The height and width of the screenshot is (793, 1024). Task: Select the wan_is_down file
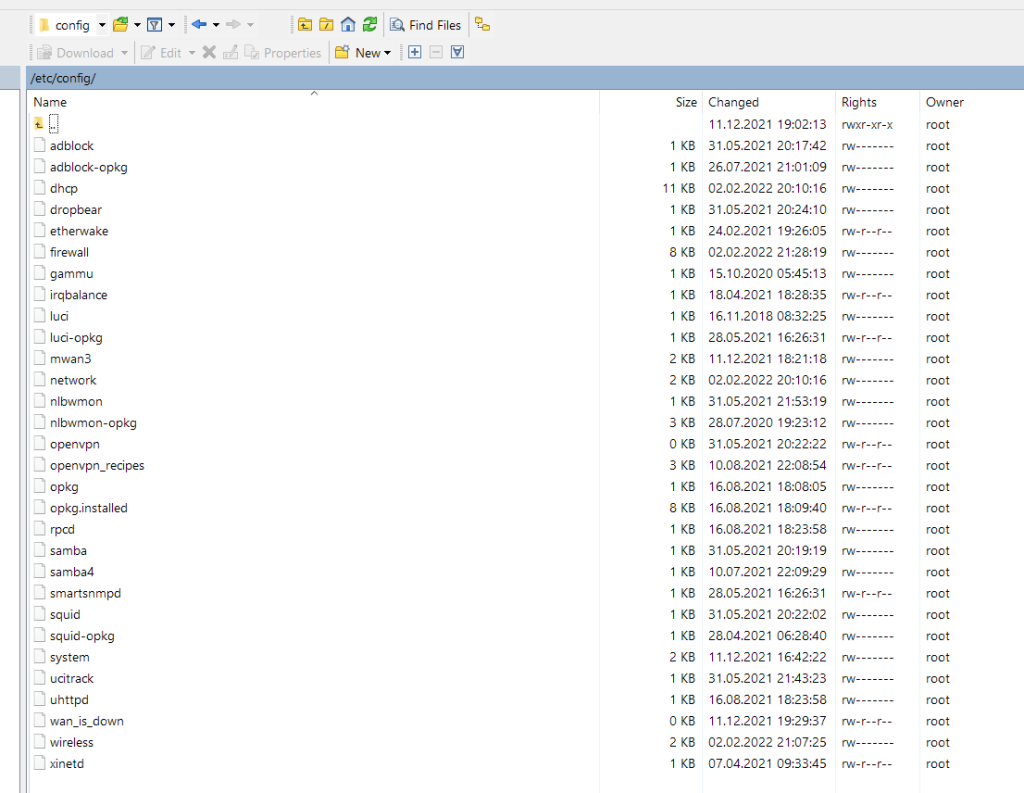pos(86,721)
